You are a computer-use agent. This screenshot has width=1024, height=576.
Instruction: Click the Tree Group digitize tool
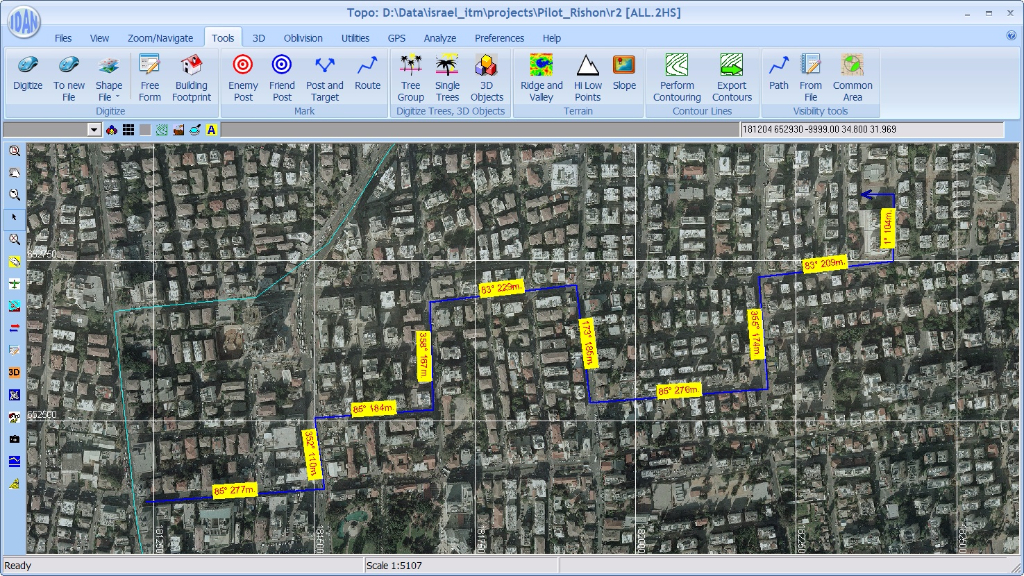tap(410, 77)
